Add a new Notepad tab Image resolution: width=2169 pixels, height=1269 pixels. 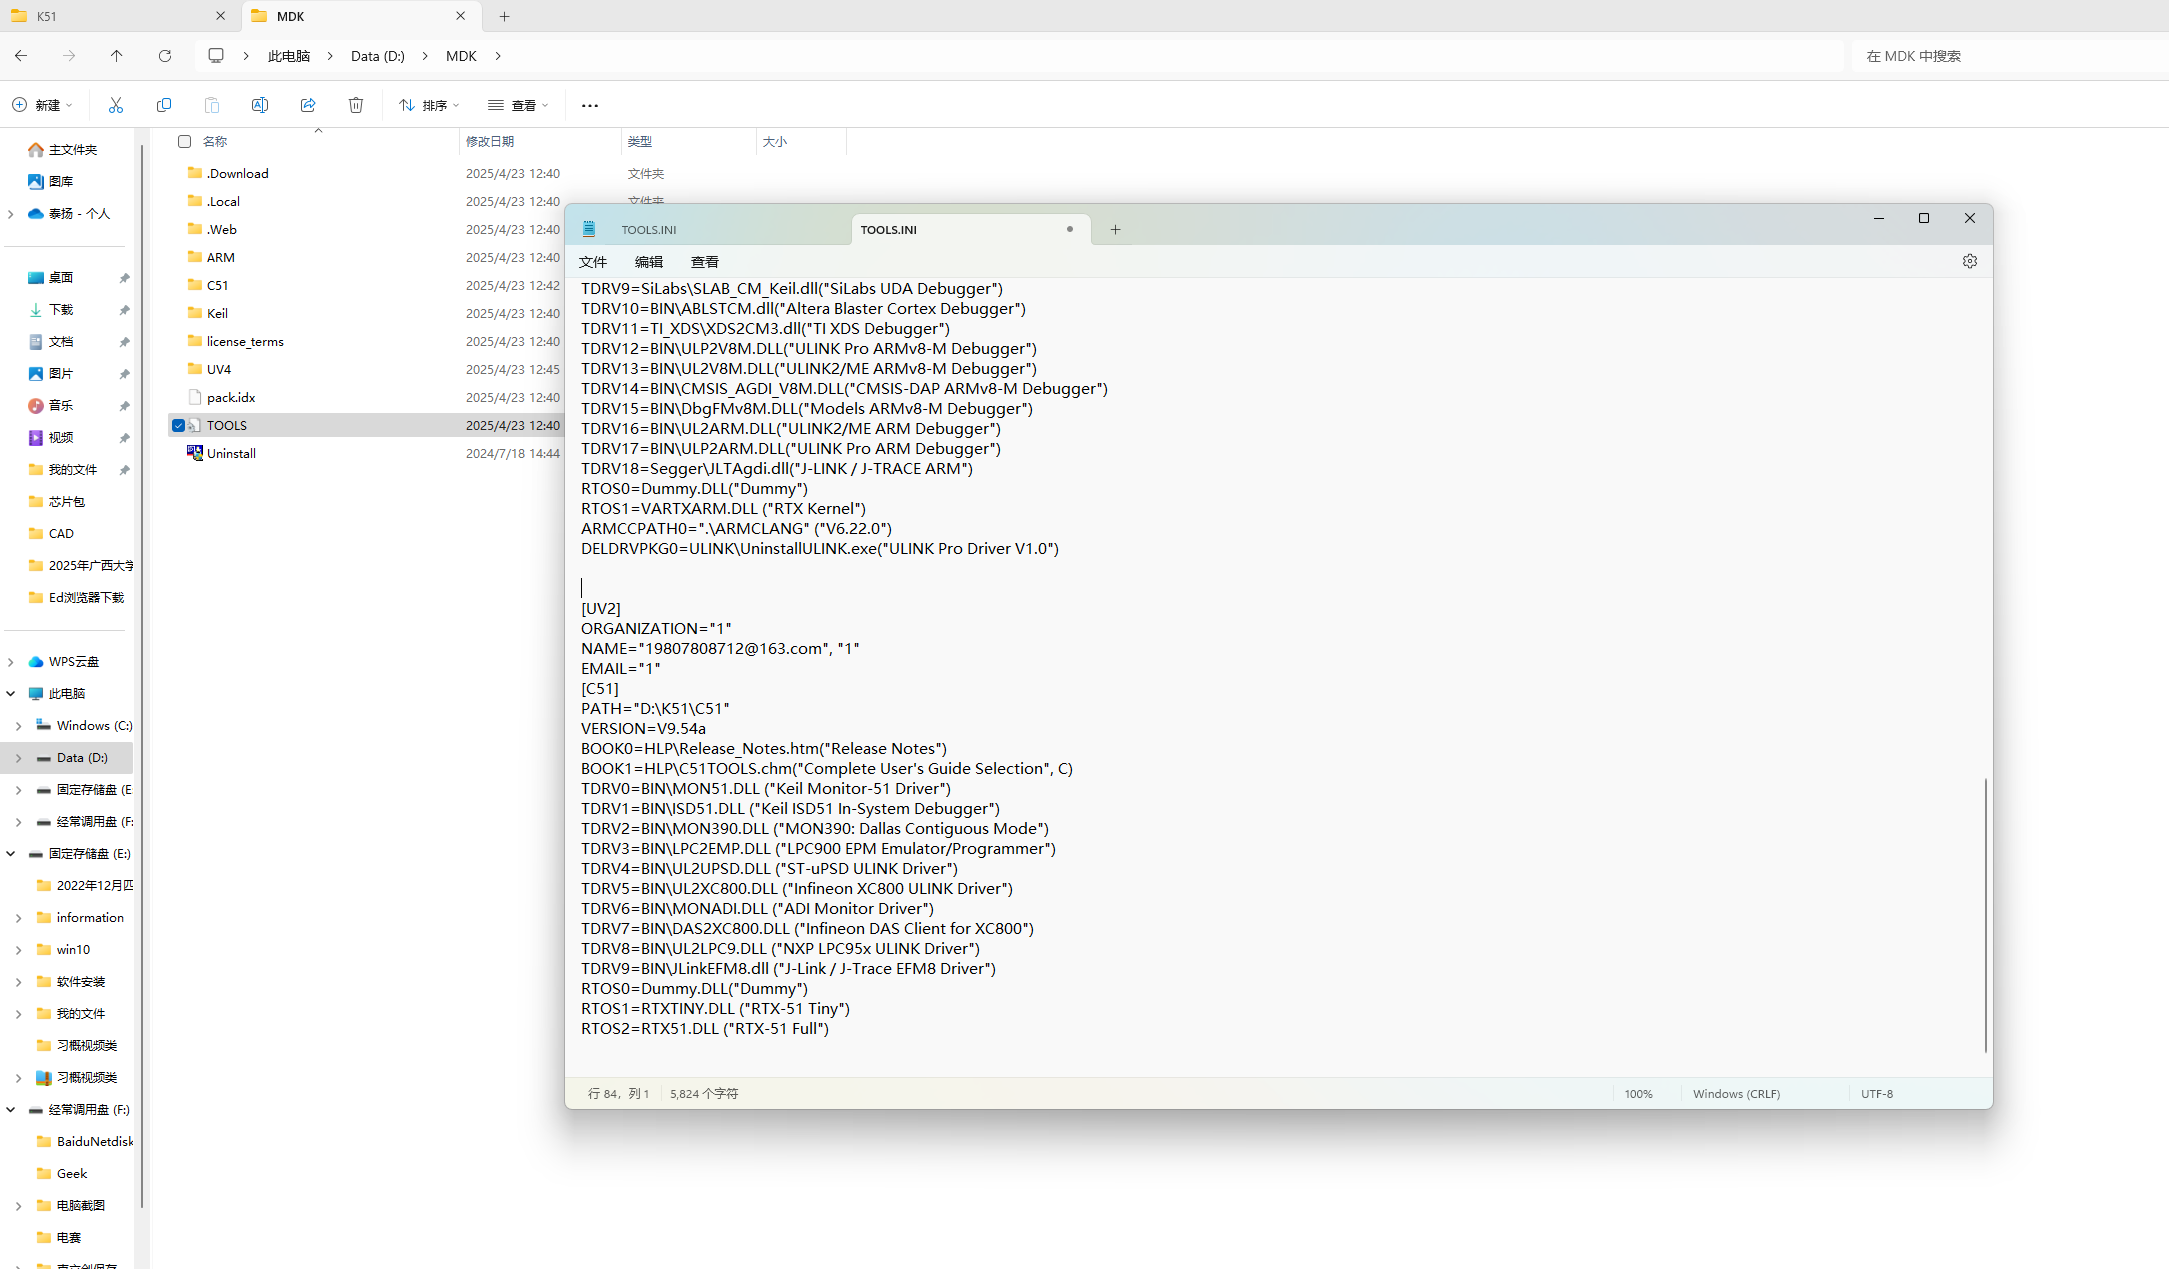[1115, 229]
